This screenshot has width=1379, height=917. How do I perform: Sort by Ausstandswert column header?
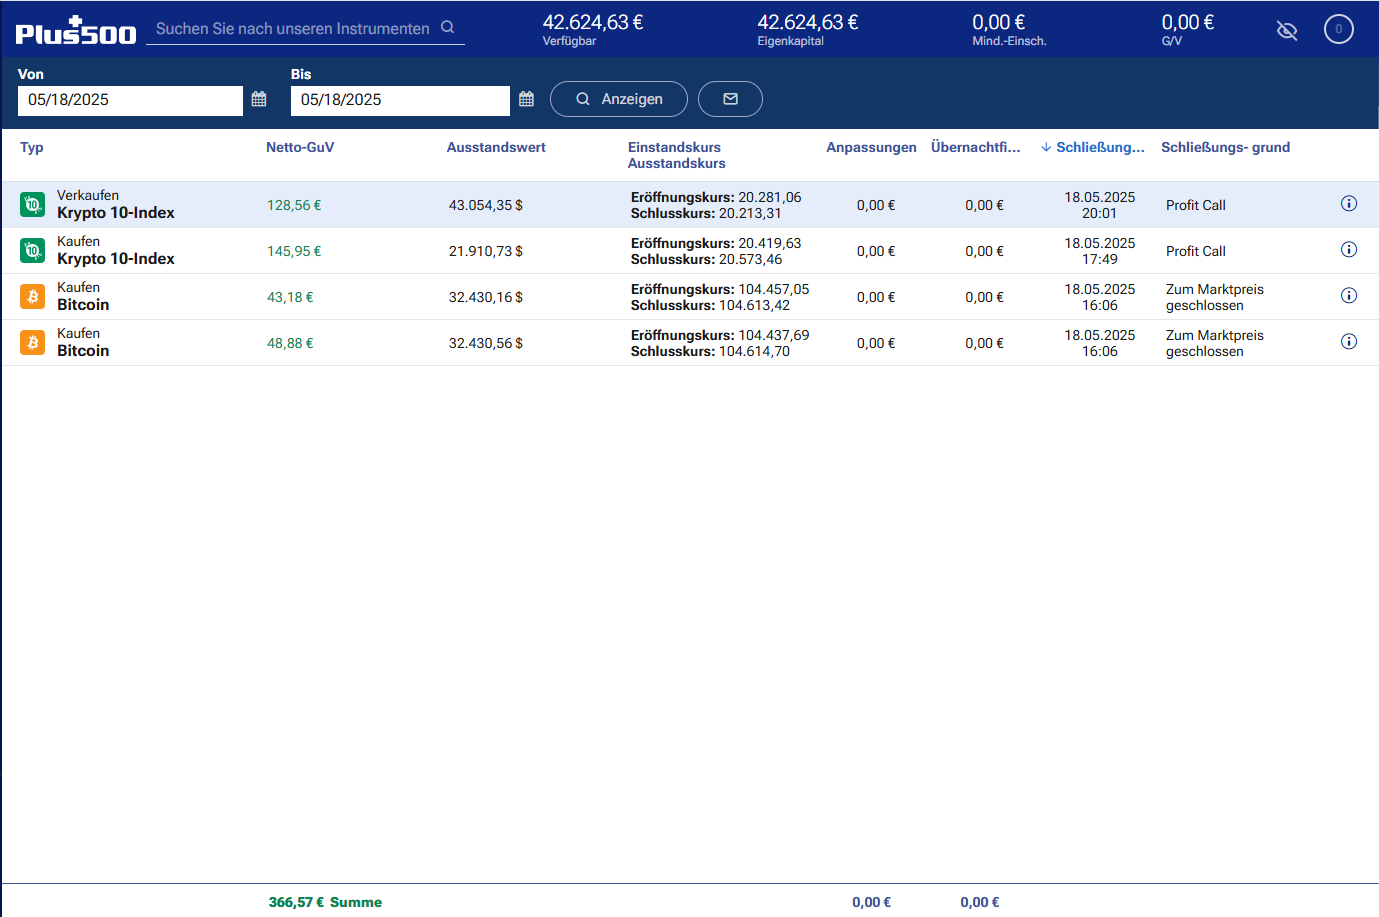[x=496, y=147]
